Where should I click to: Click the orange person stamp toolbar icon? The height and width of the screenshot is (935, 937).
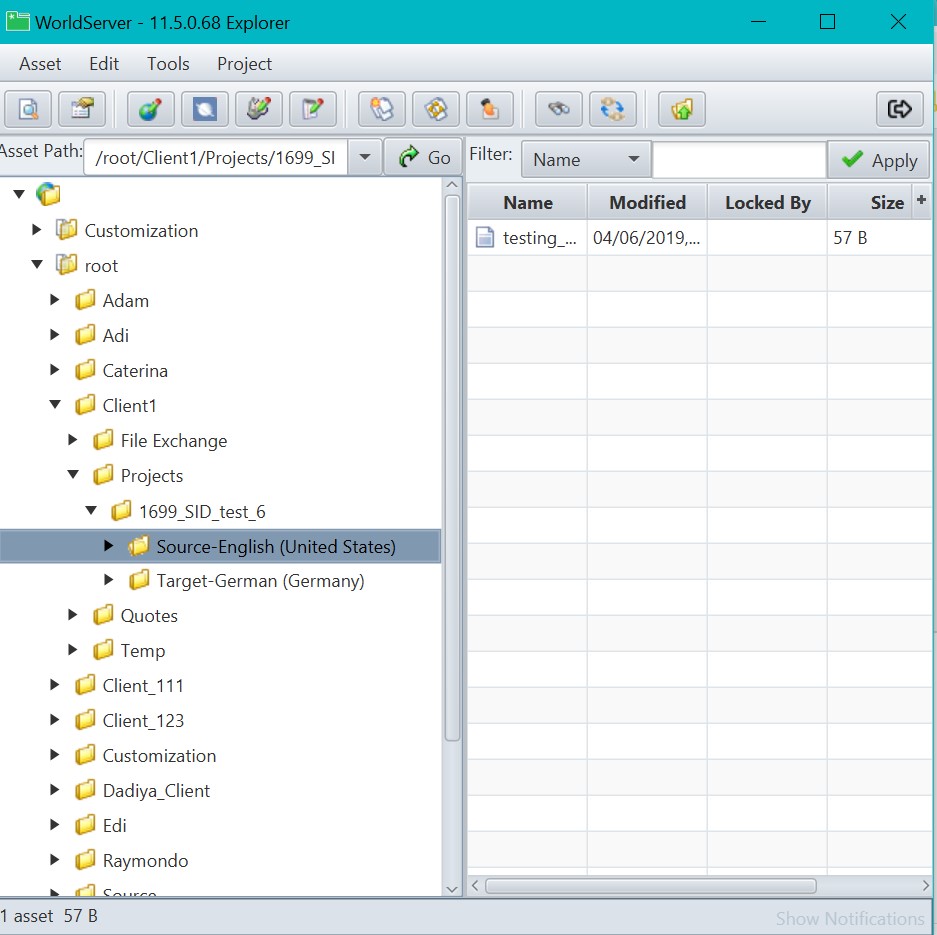490,109
